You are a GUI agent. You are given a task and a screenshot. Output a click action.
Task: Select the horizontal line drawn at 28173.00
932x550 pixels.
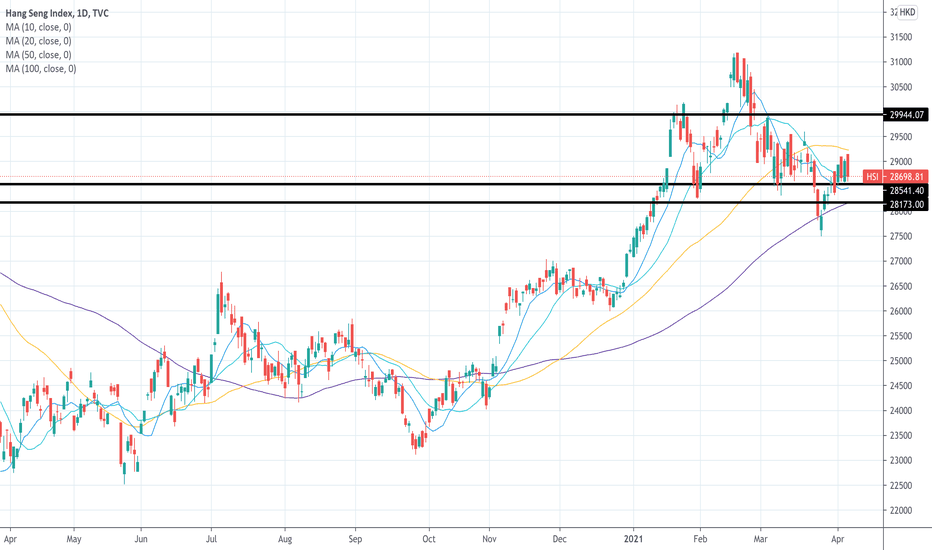click(441, 203)
